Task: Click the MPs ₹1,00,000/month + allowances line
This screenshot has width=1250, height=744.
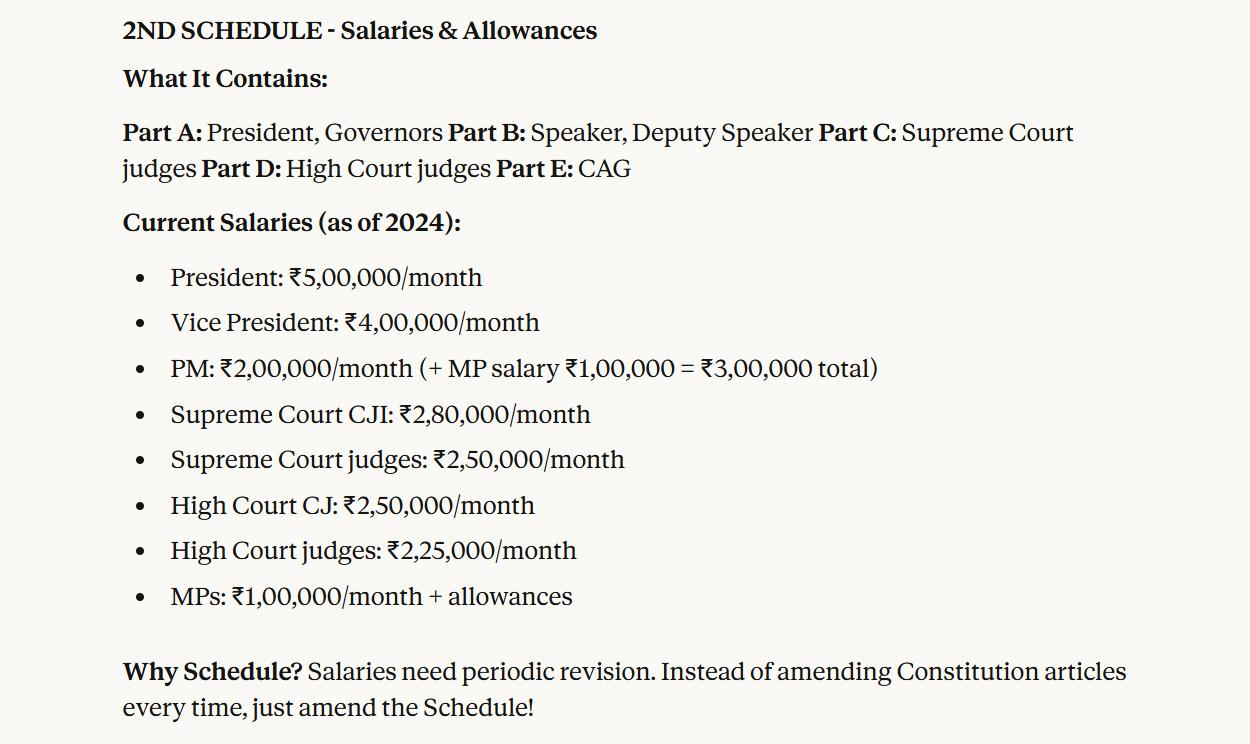Action: pyautogui.click(x=371, y=597)
